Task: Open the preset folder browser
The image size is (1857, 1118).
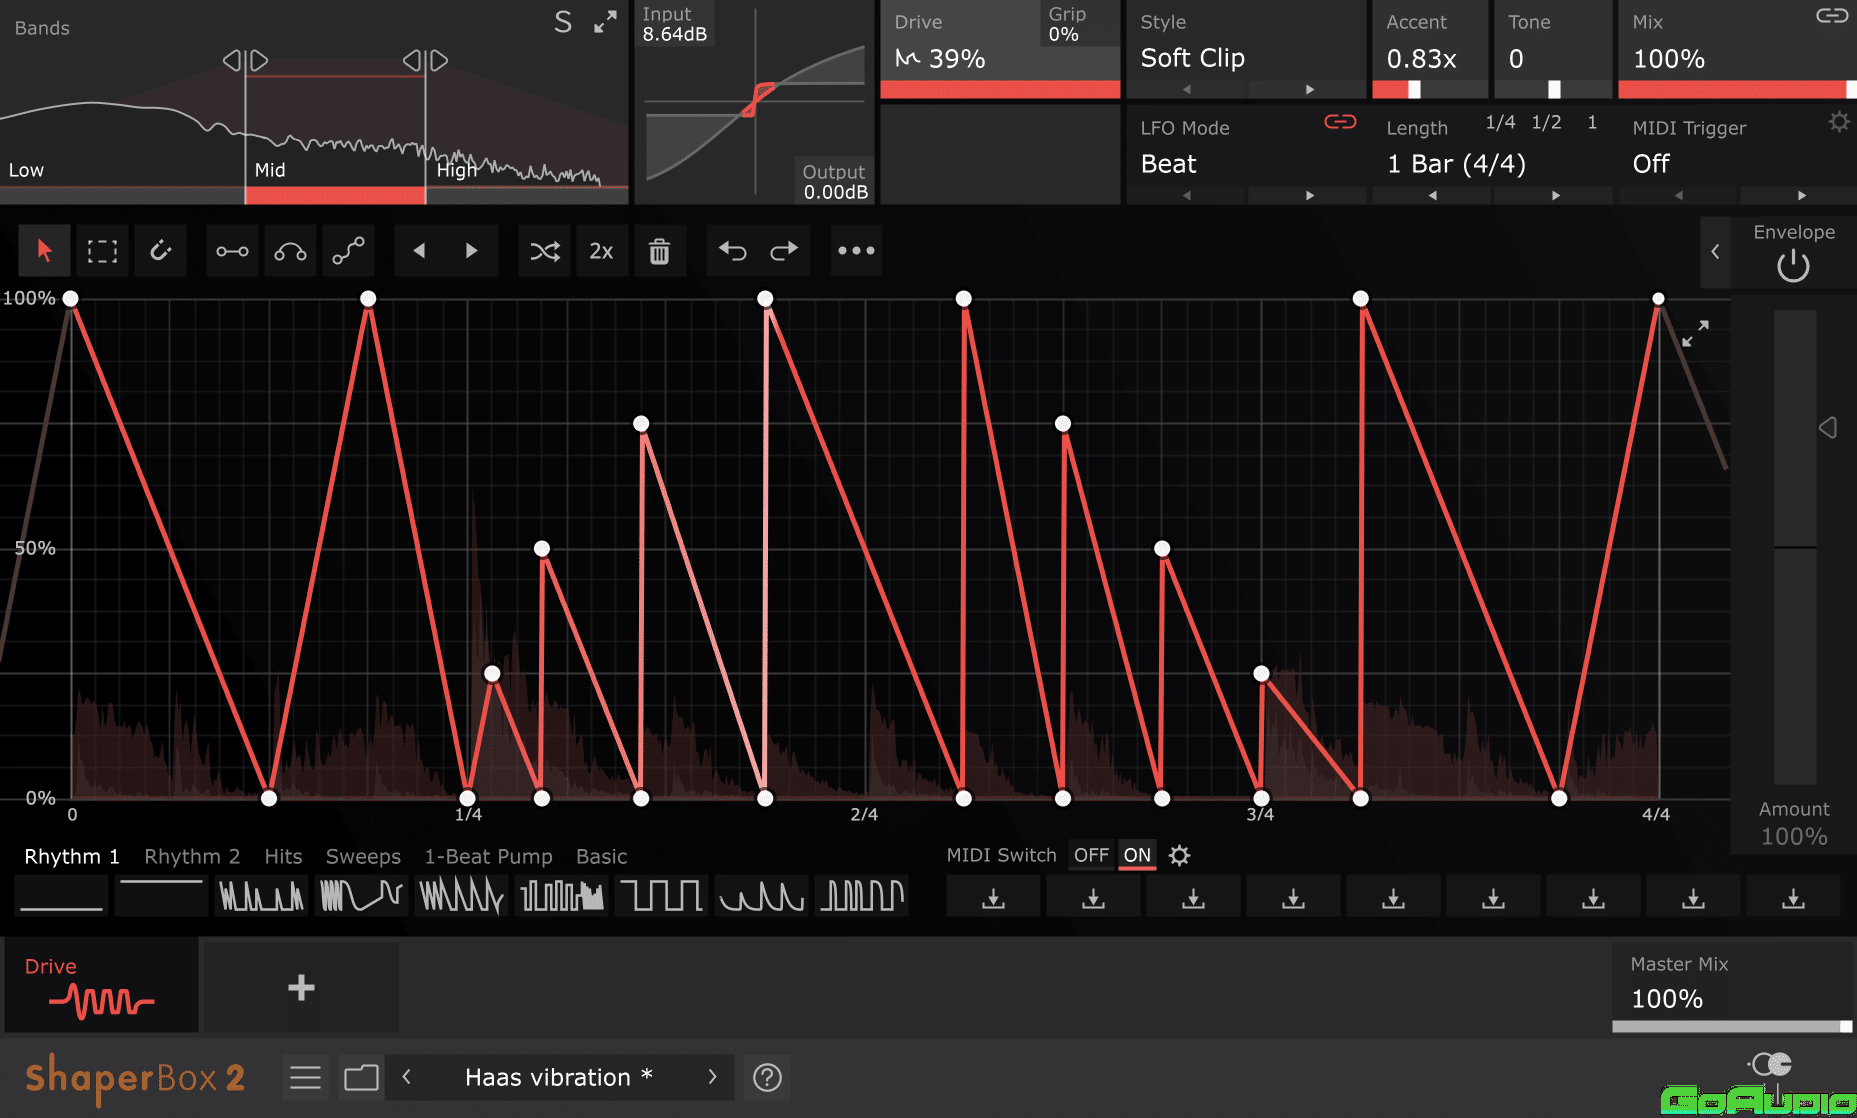Action: (360, 1077)
